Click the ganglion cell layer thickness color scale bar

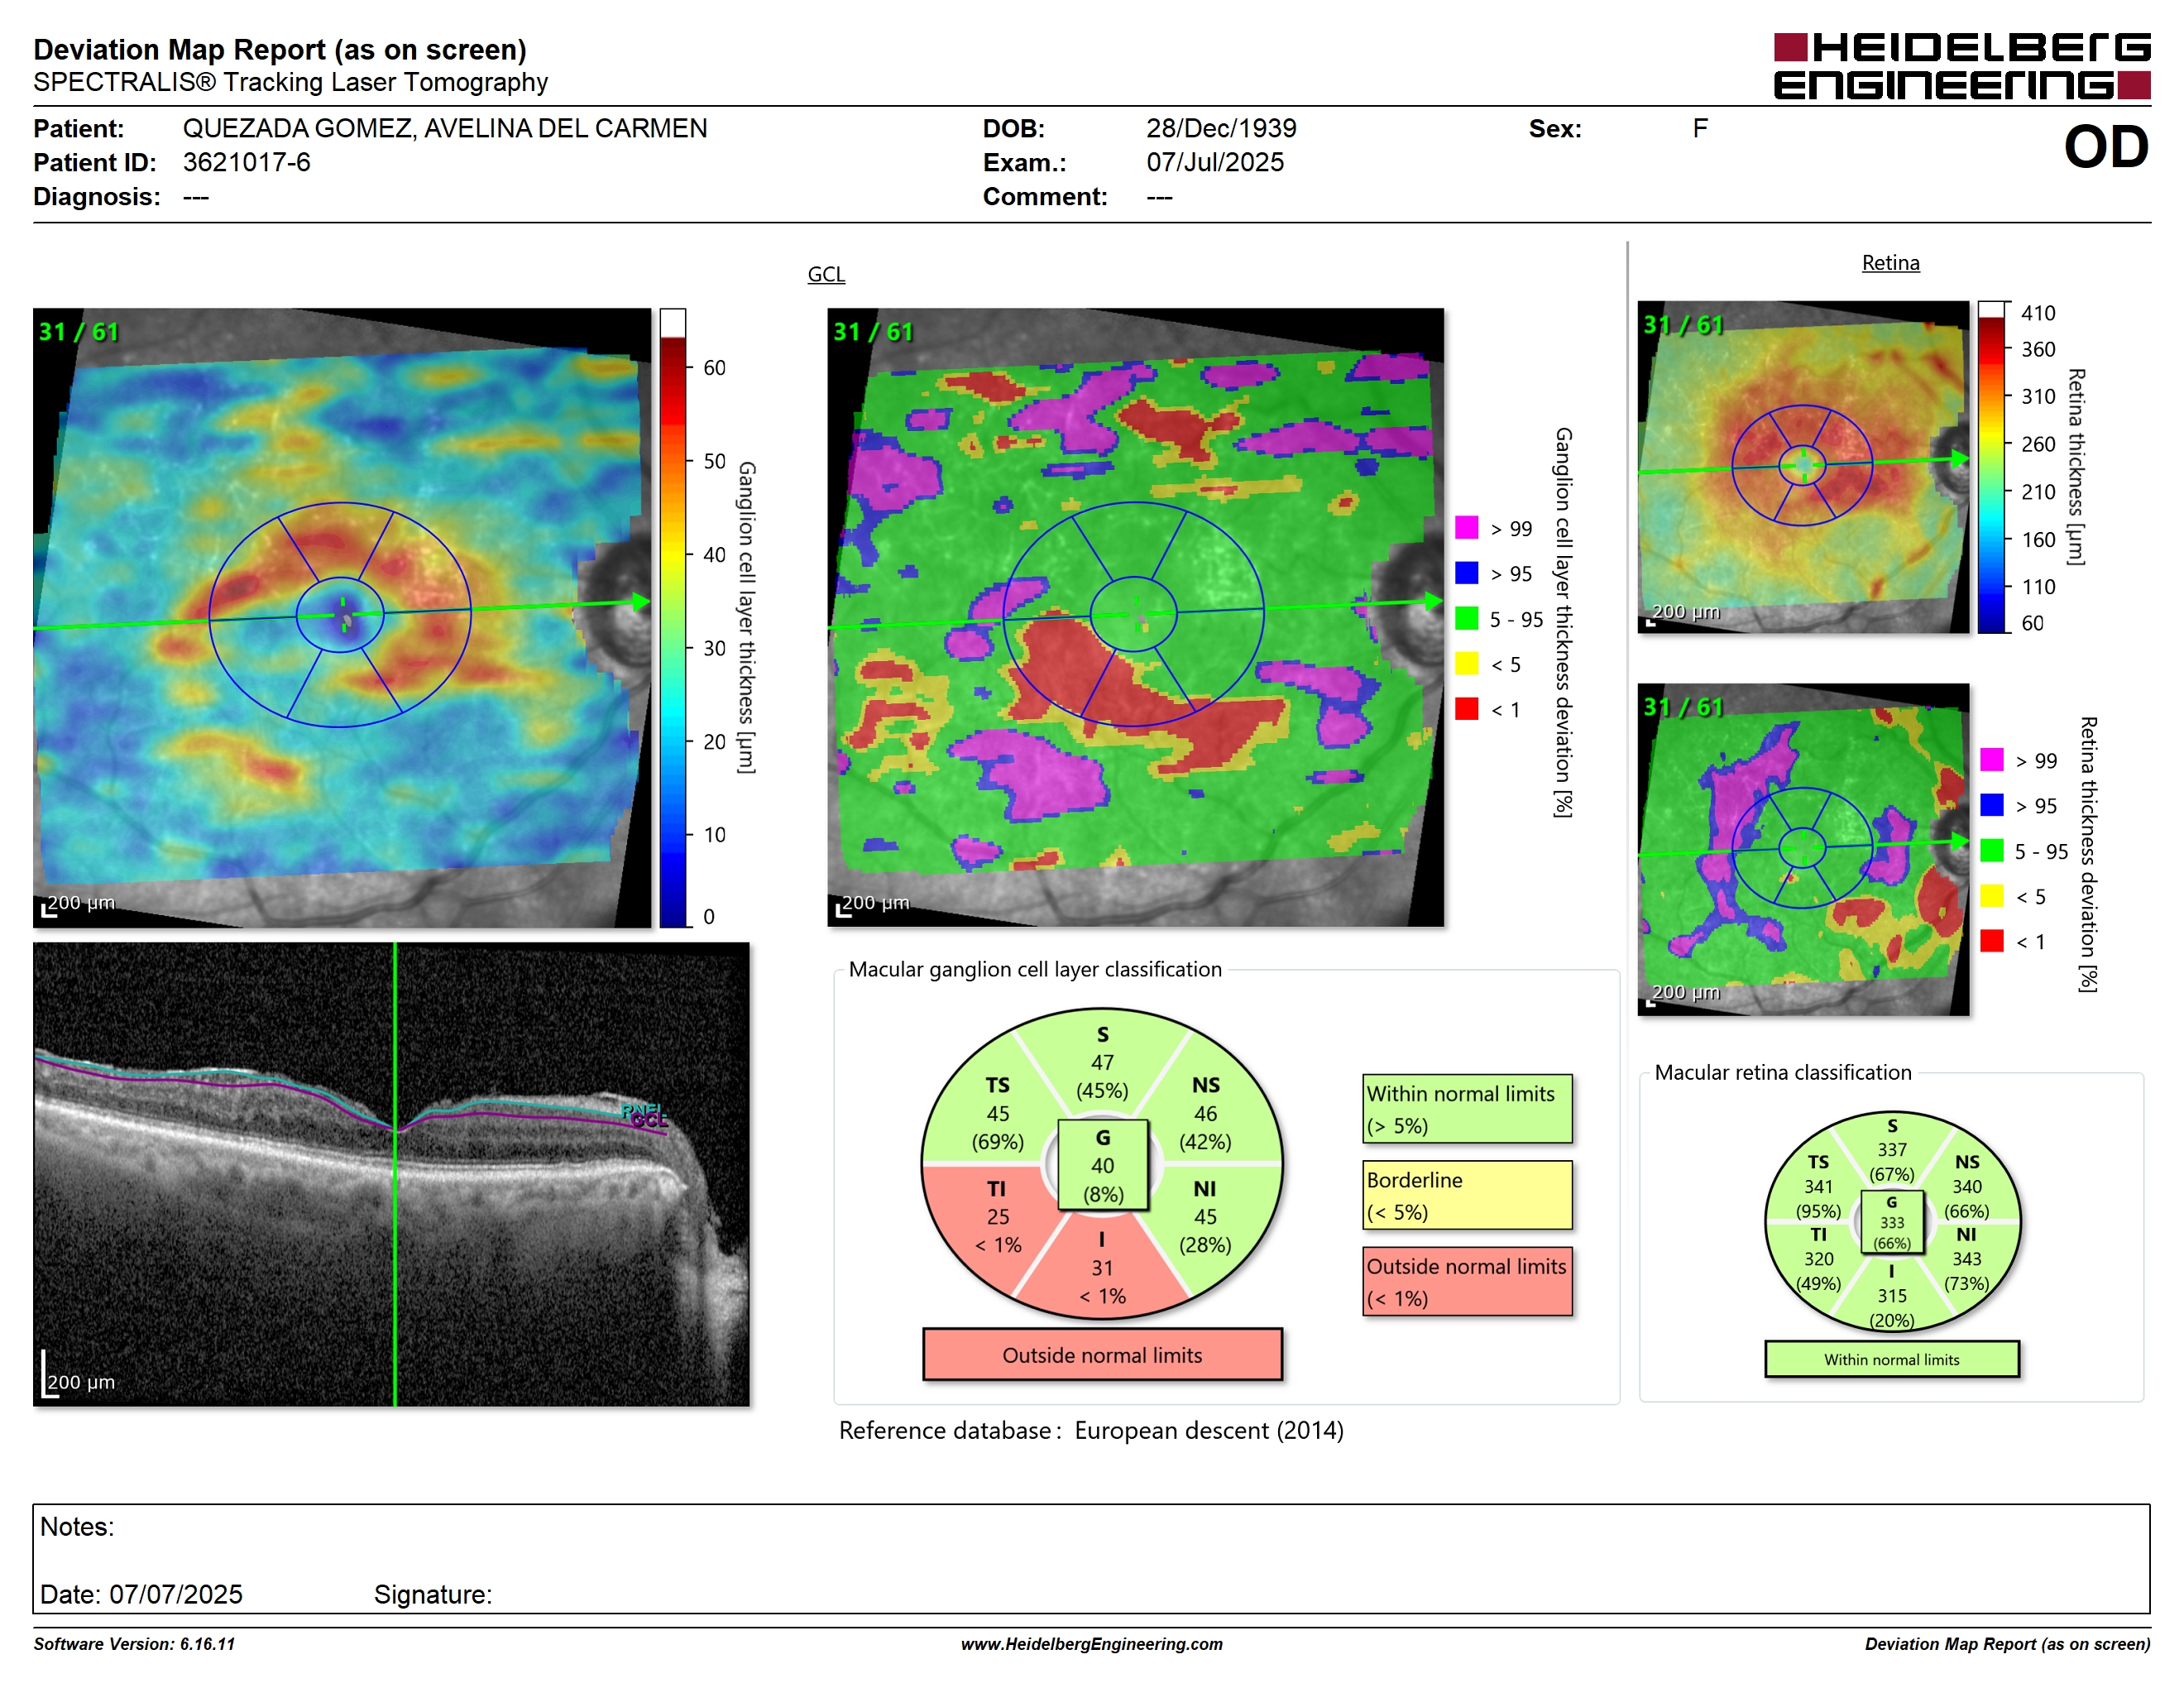click(672, 617)
